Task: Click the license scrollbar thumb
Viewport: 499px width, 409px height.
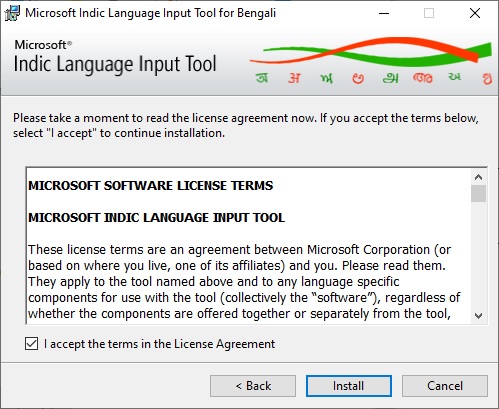Action: [x=479, y=193]
